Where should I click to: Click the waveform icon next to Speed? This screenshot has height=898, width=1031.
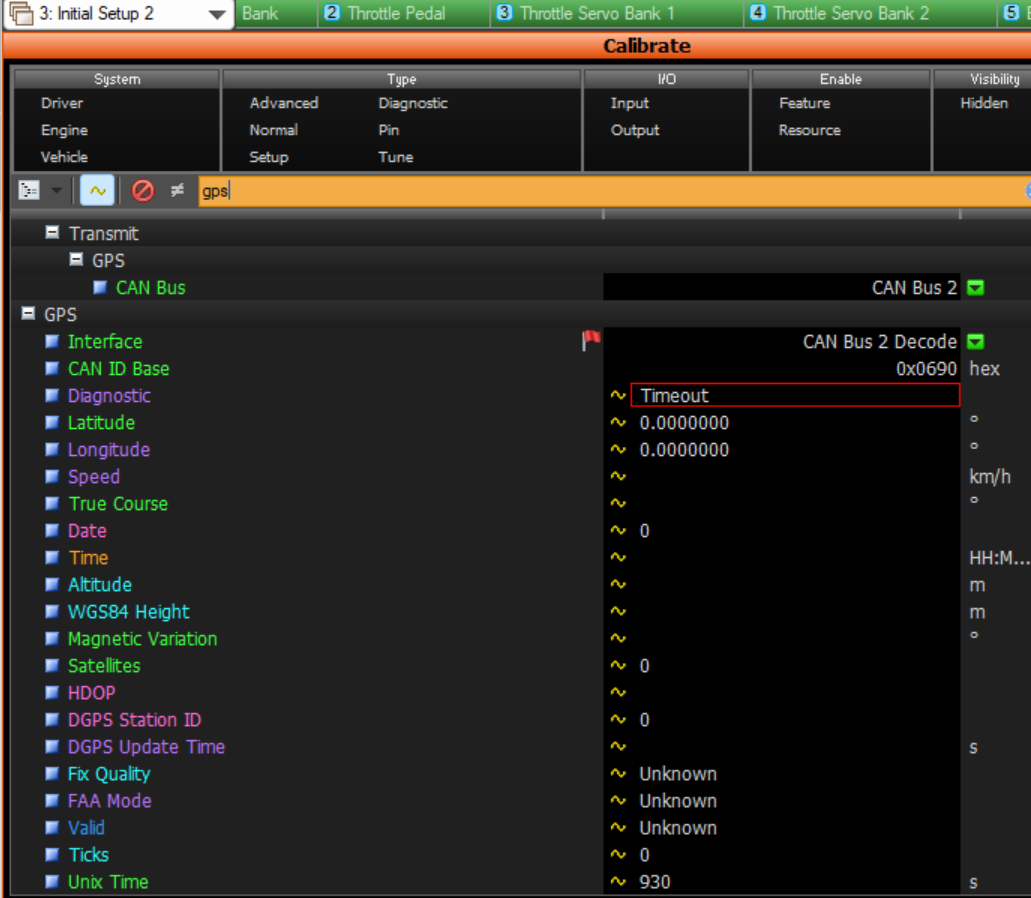pos(617,476)
